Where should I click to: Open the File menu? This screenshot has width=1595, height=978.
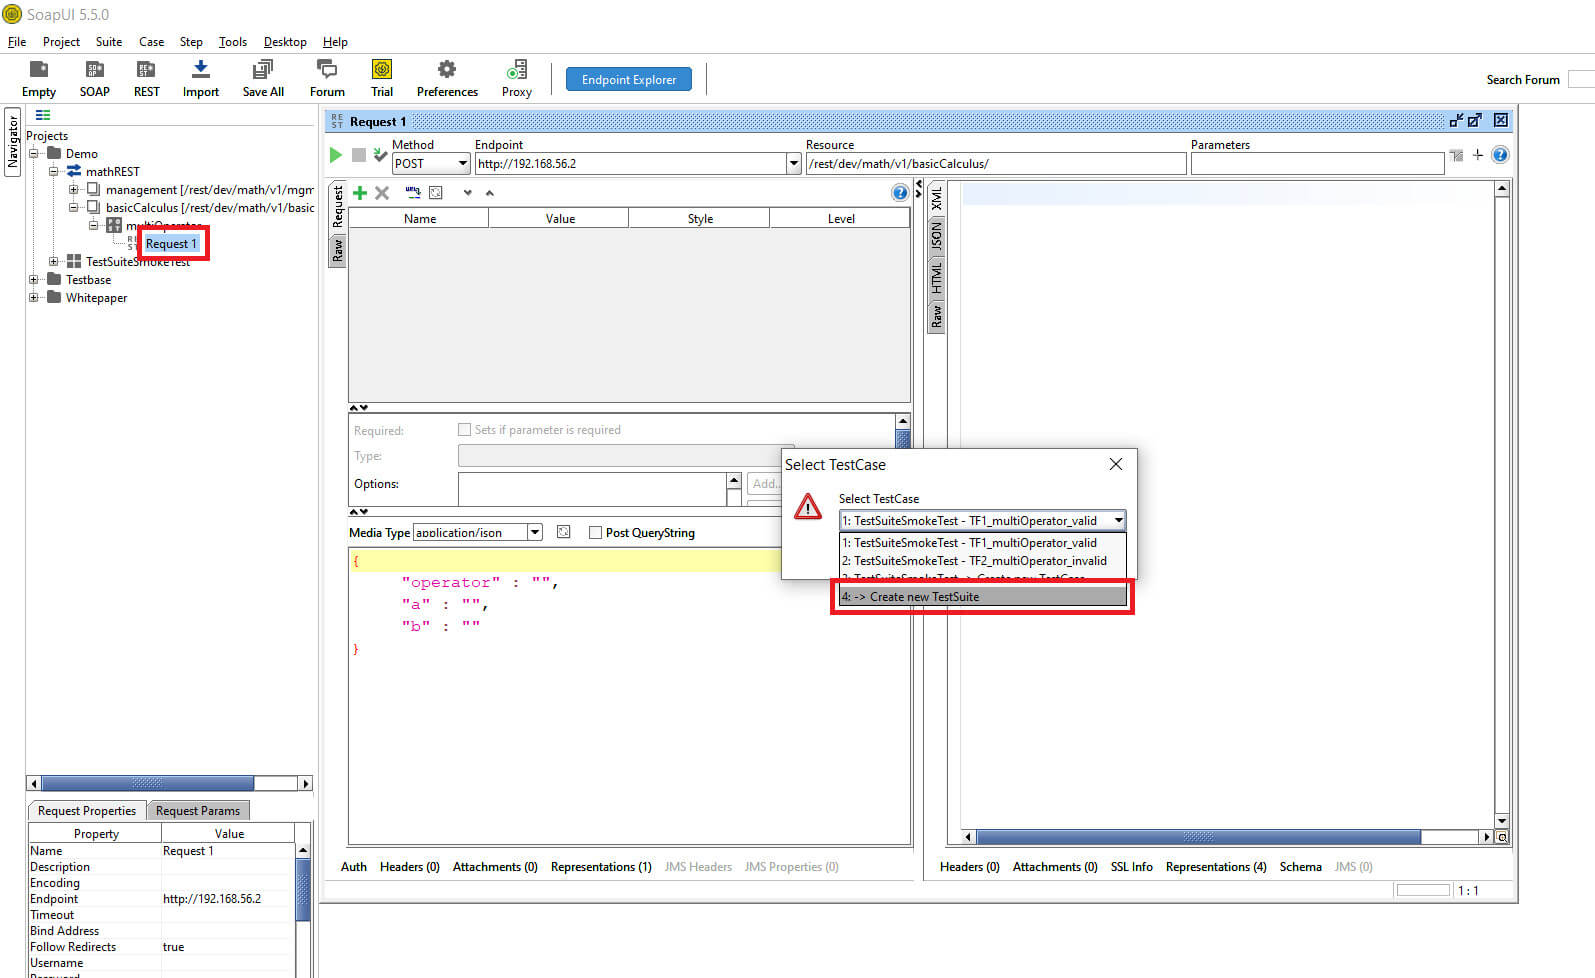[x=17, y=42]
